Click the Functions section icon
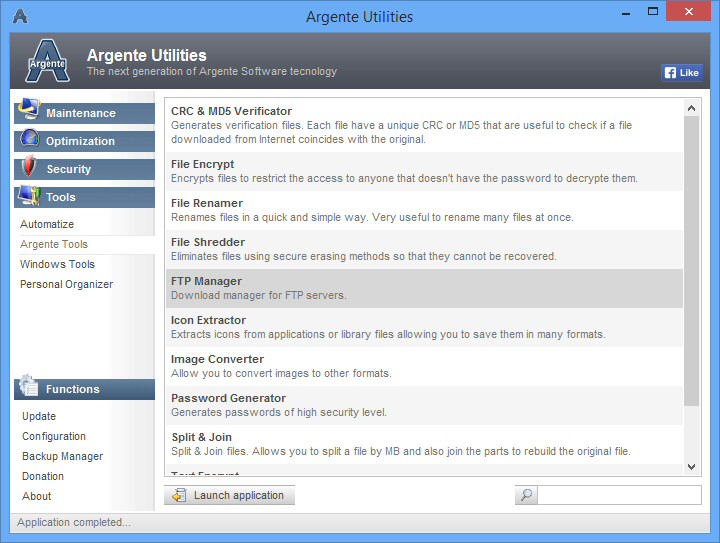The width and height of the screenshot is (720, 543). 29,388
